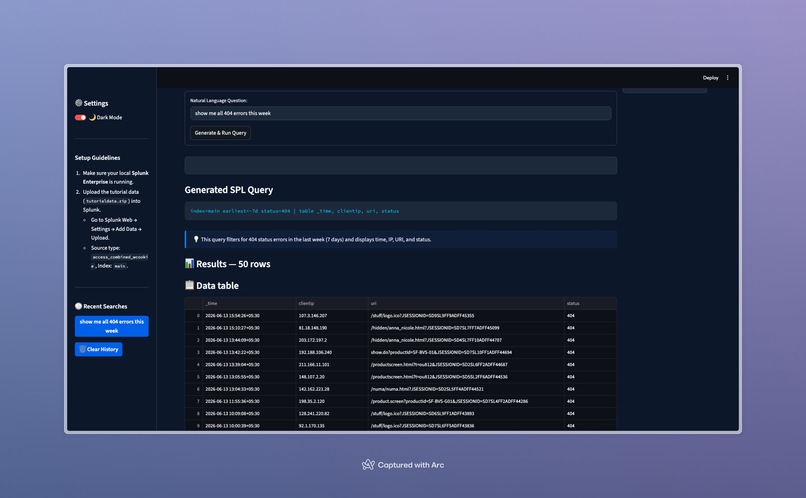Sort by the _time column header
Screen dimensions: 806x498
(249, 303)
